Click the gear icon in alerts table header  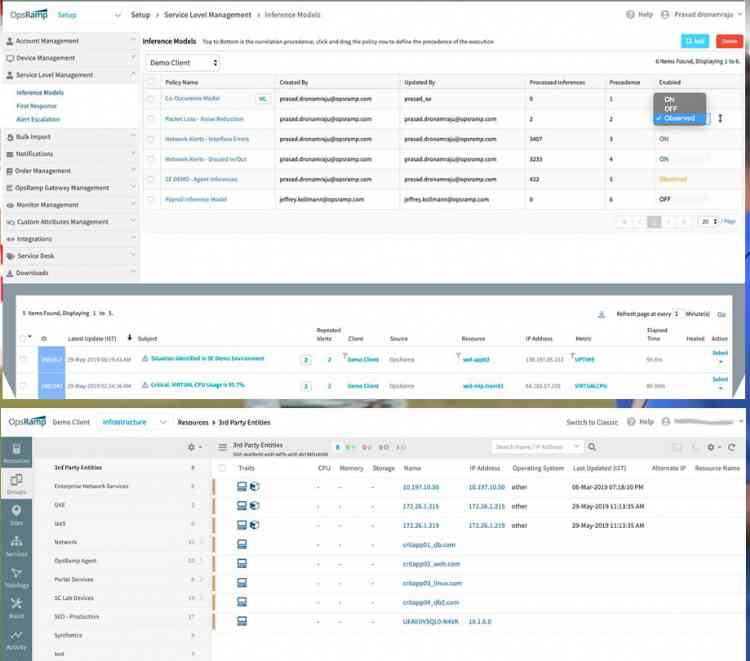[44, 339]
